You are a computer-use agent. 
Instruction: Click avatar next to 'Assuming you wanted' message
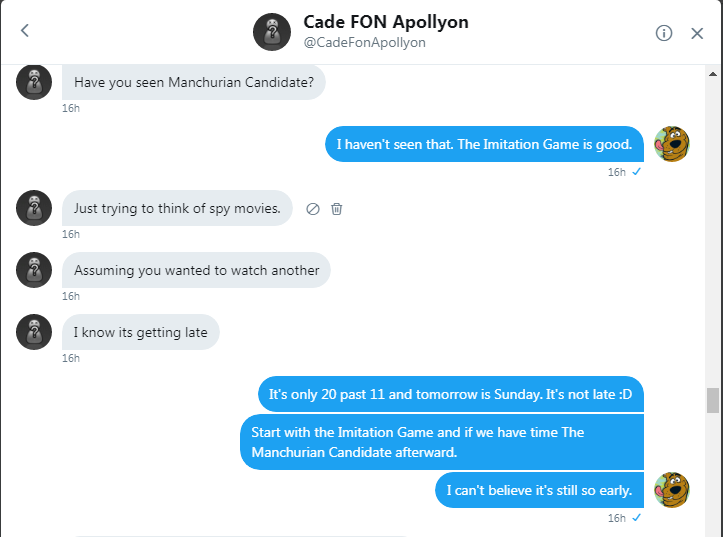(x=34, y=270)
